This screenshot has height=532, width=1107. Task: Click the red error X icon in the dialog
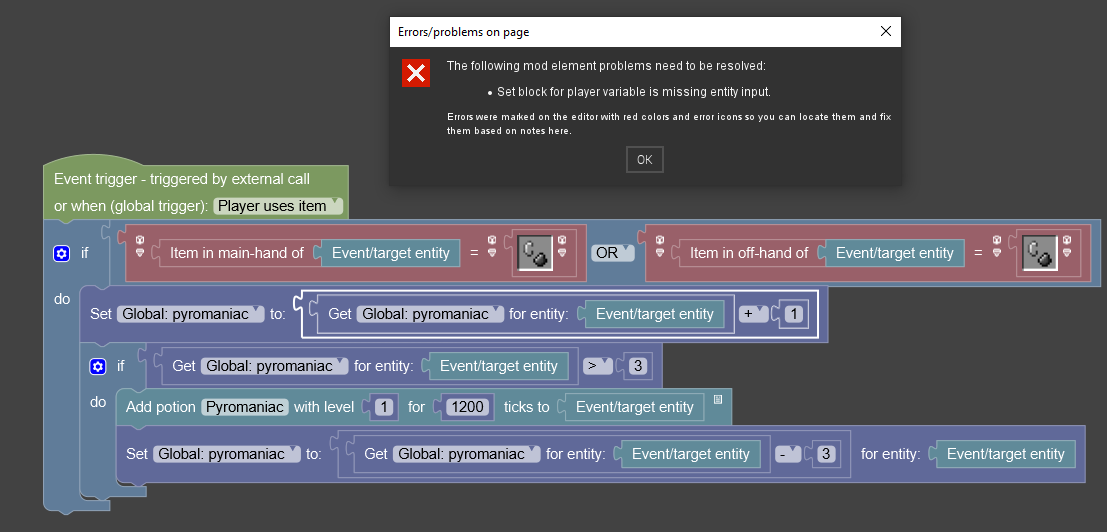pyautogui.click(x=416, y=73)
